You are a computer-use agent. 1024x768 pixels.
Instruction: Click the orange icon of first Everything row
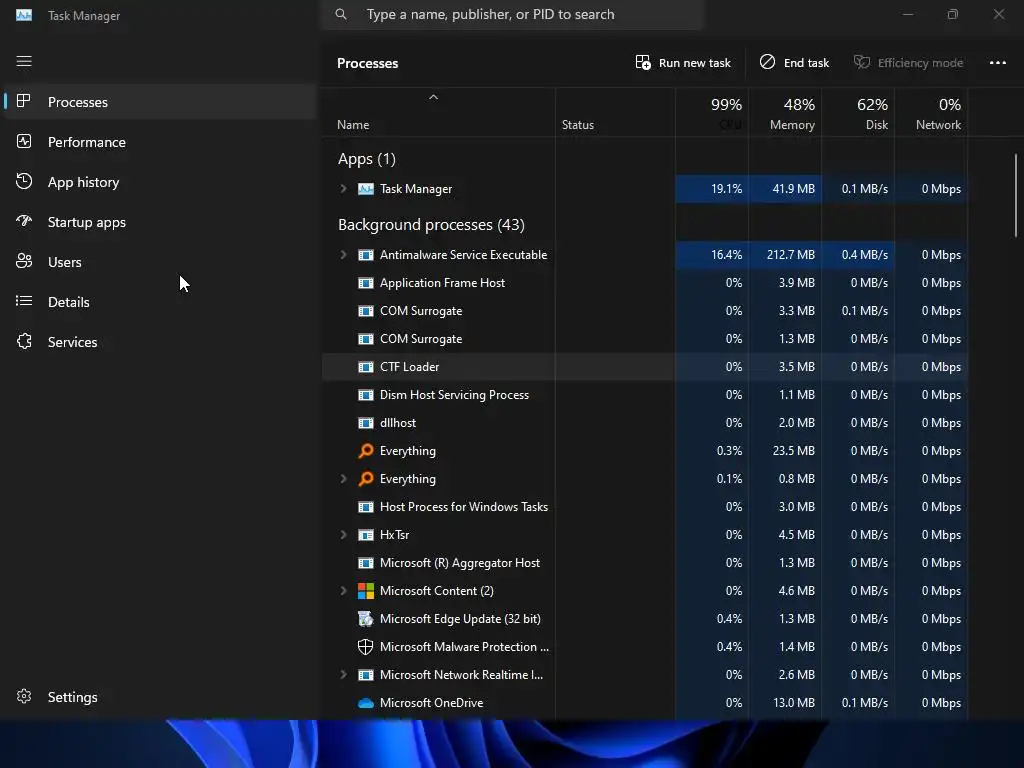pyautogui.click(x=366, y=451)
